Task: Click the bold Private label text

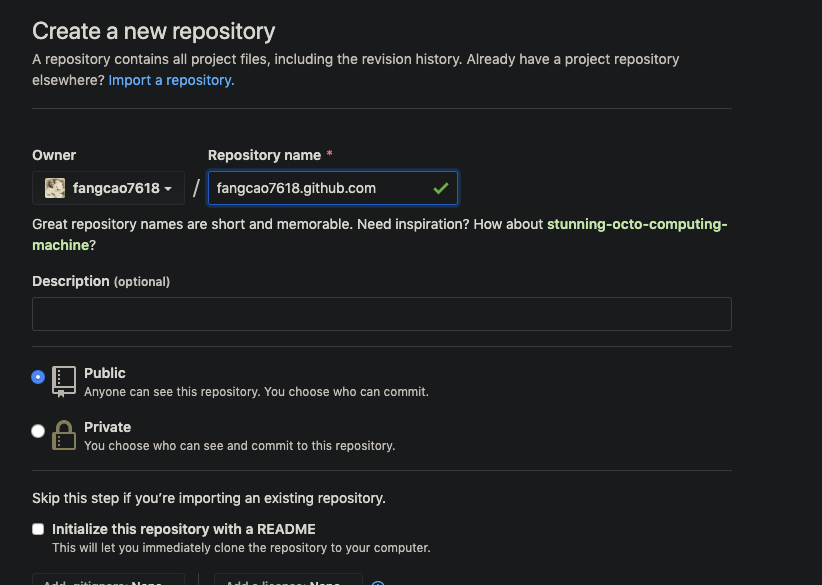Action: coord(108,427)
